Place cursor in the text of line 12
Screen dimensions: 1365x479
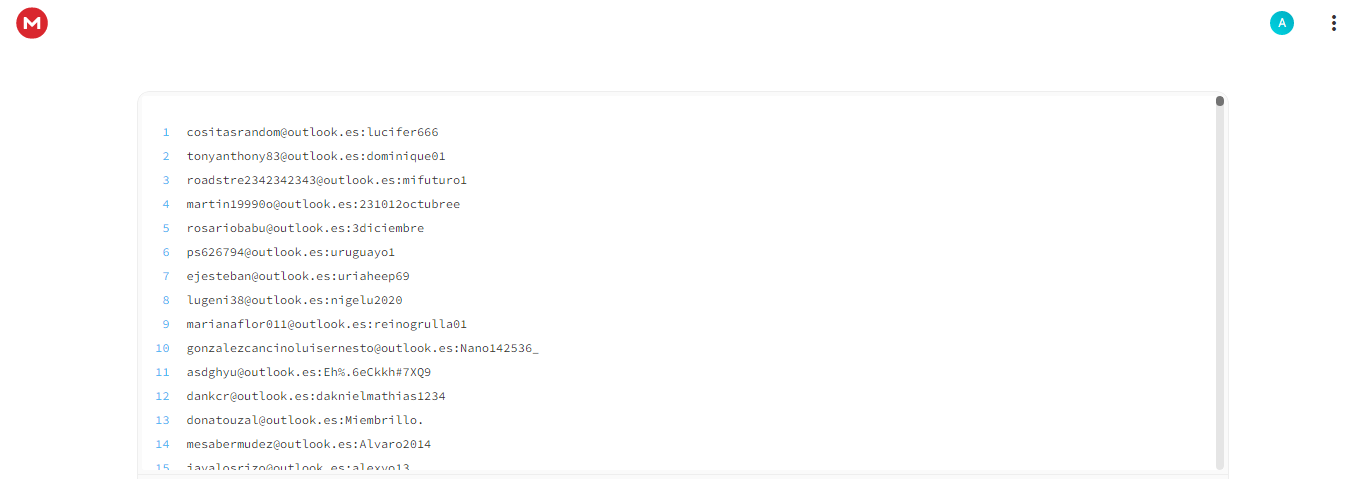(316, 396)
